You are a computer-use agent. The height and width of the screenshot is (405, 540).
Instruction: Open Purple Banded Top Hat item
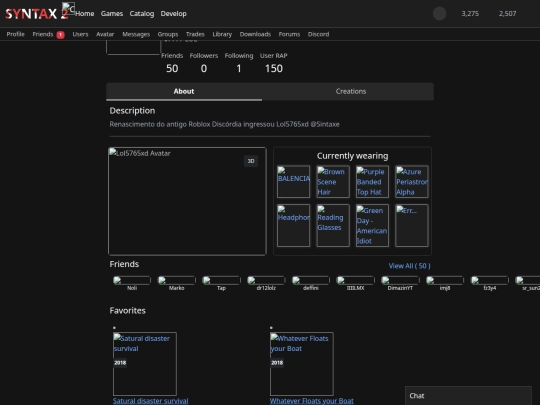372,181
